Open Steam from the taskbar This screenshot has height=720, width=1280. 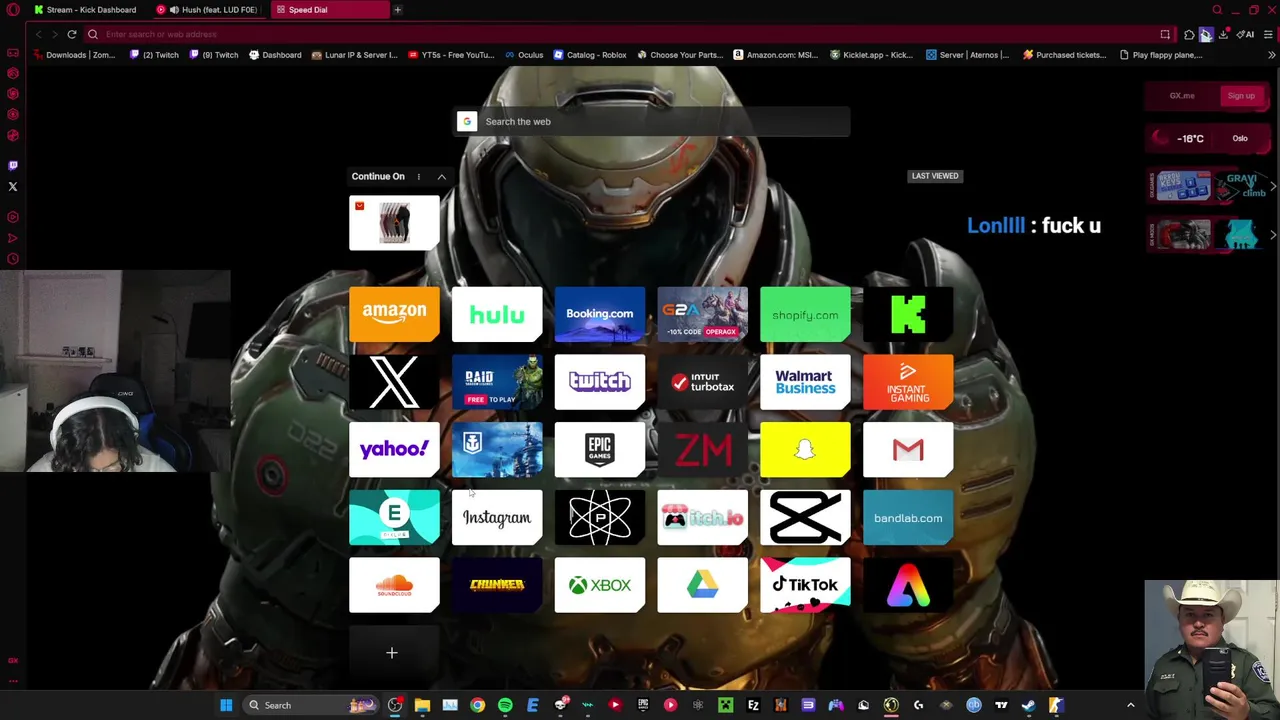coord(1028,705)
